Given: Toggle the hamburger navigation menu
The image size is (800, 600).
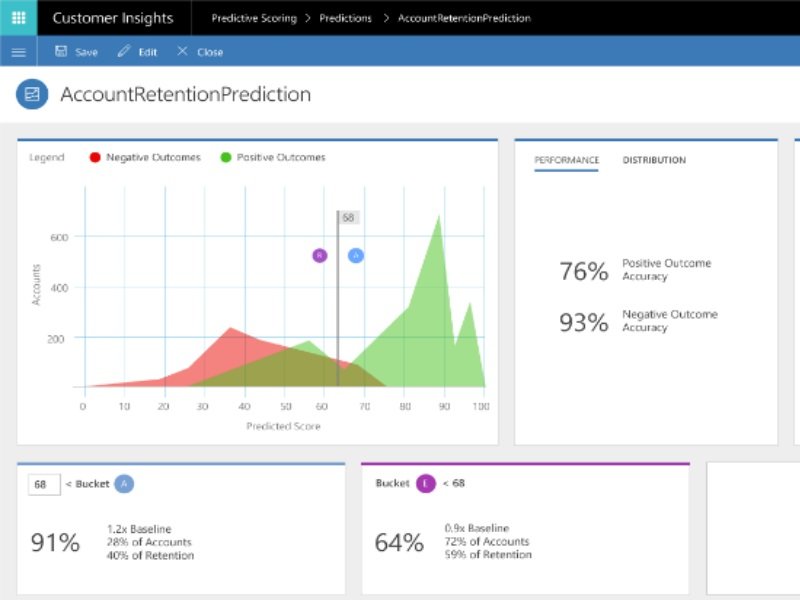Looking at the screenshot, I should point(18,52).
